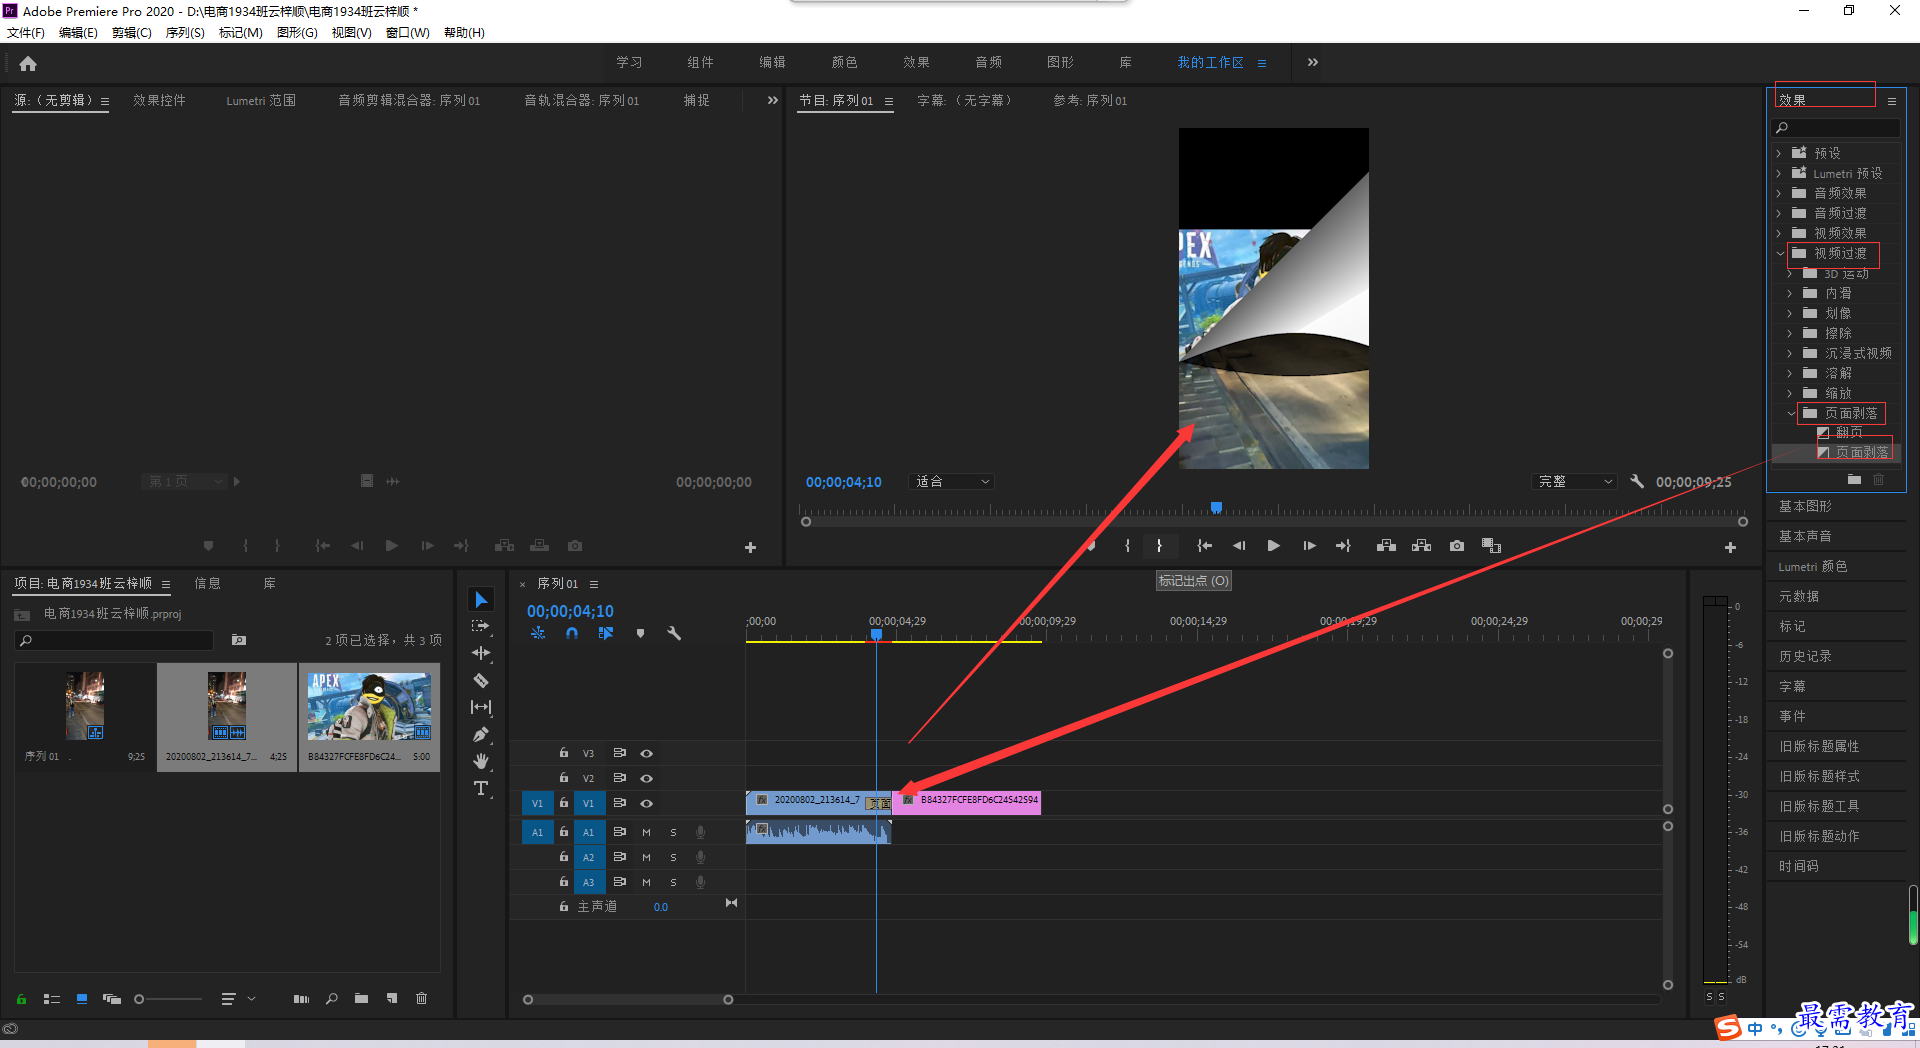Open the zoom level 适合 dropdown
1920x1048 pixels.
click(x=952, y=481)
